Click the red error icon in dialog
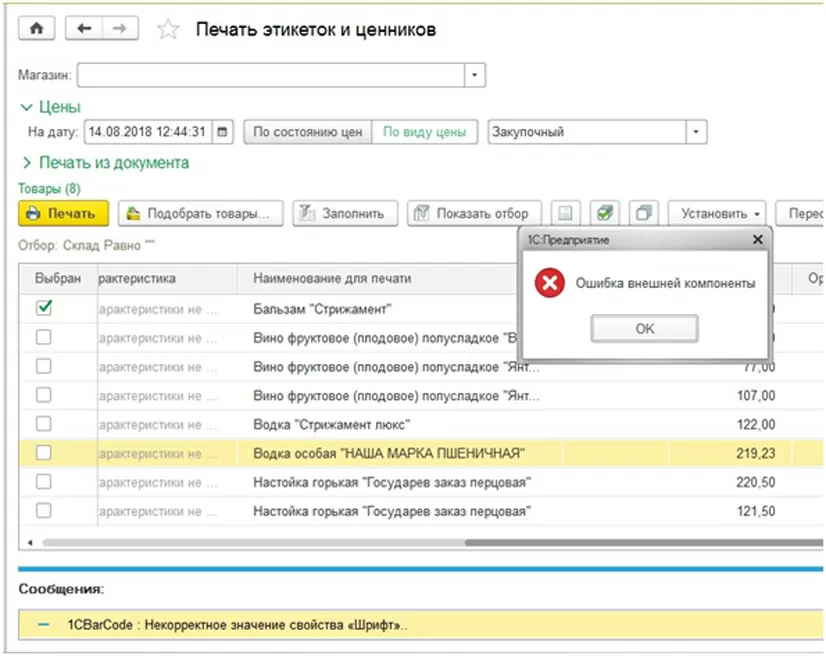Screen dimensions: 826x656 (549, 283)
